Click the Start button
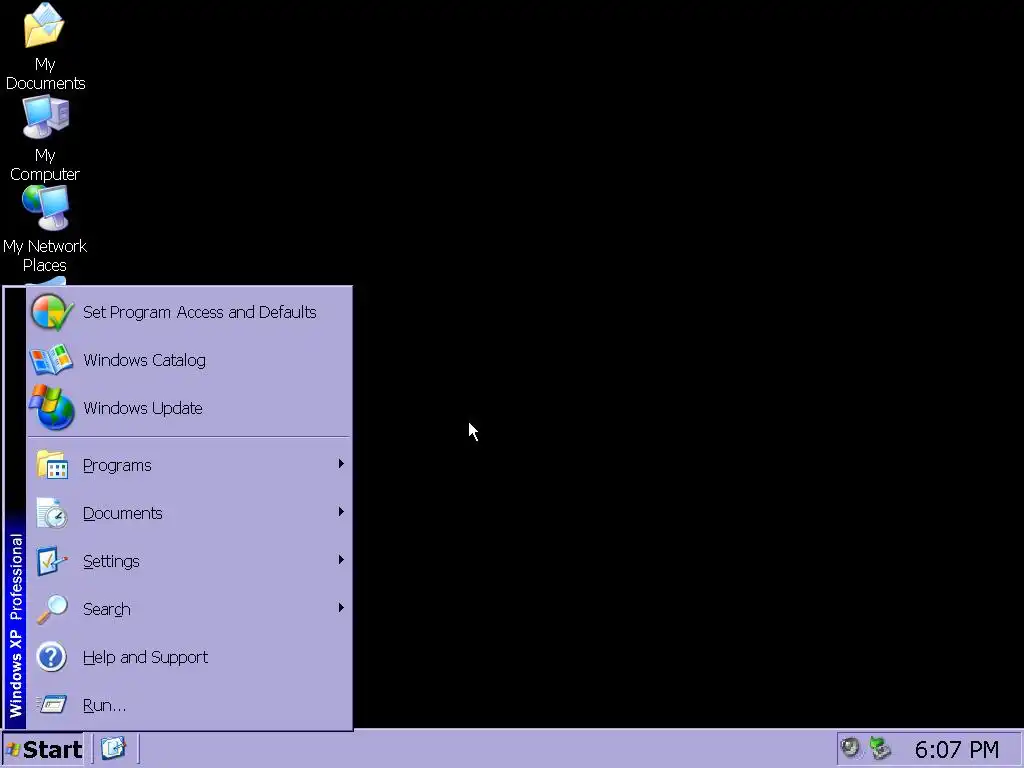The height and width of the screenshot is (768, 1024). pyautogui.click(x=43, y=749)
